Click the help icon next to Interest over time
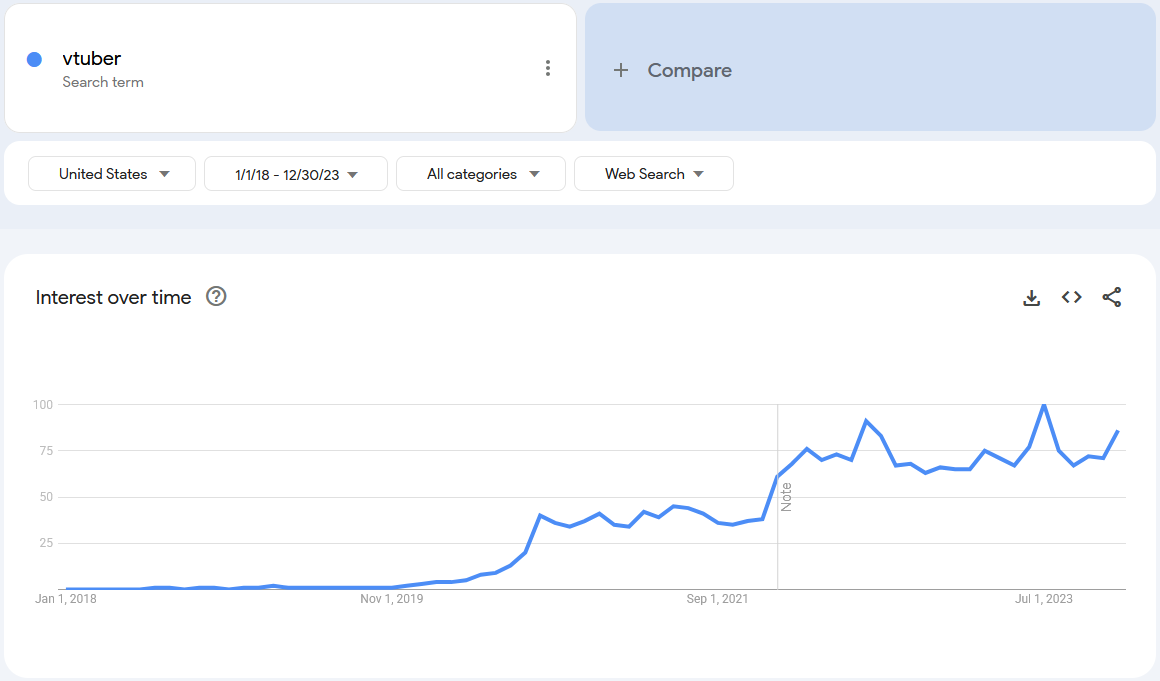Viewport: 1160px width, 681px height. point(216,297)
